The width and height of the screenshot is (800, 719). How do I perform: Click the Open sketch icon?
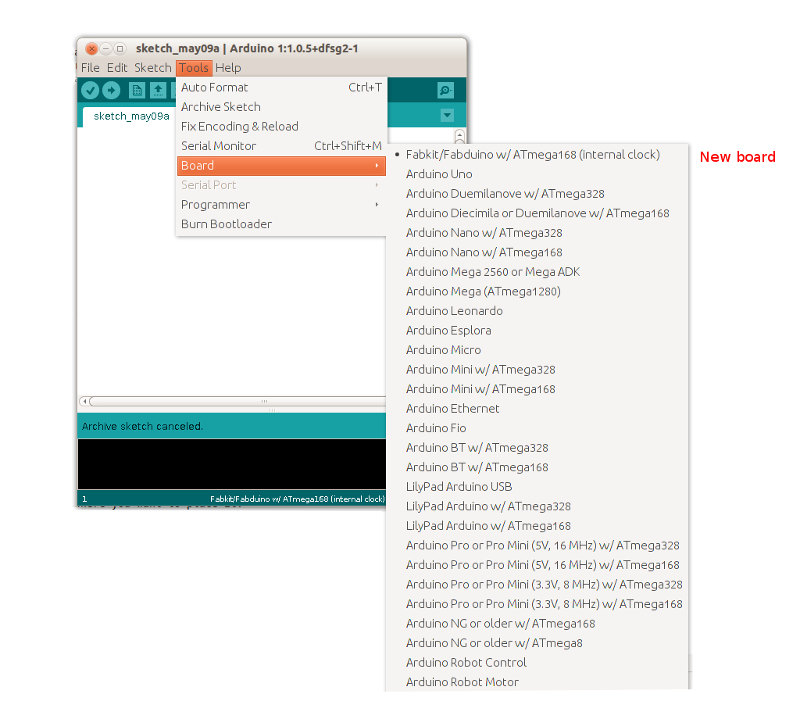click(x=158, y=90)
